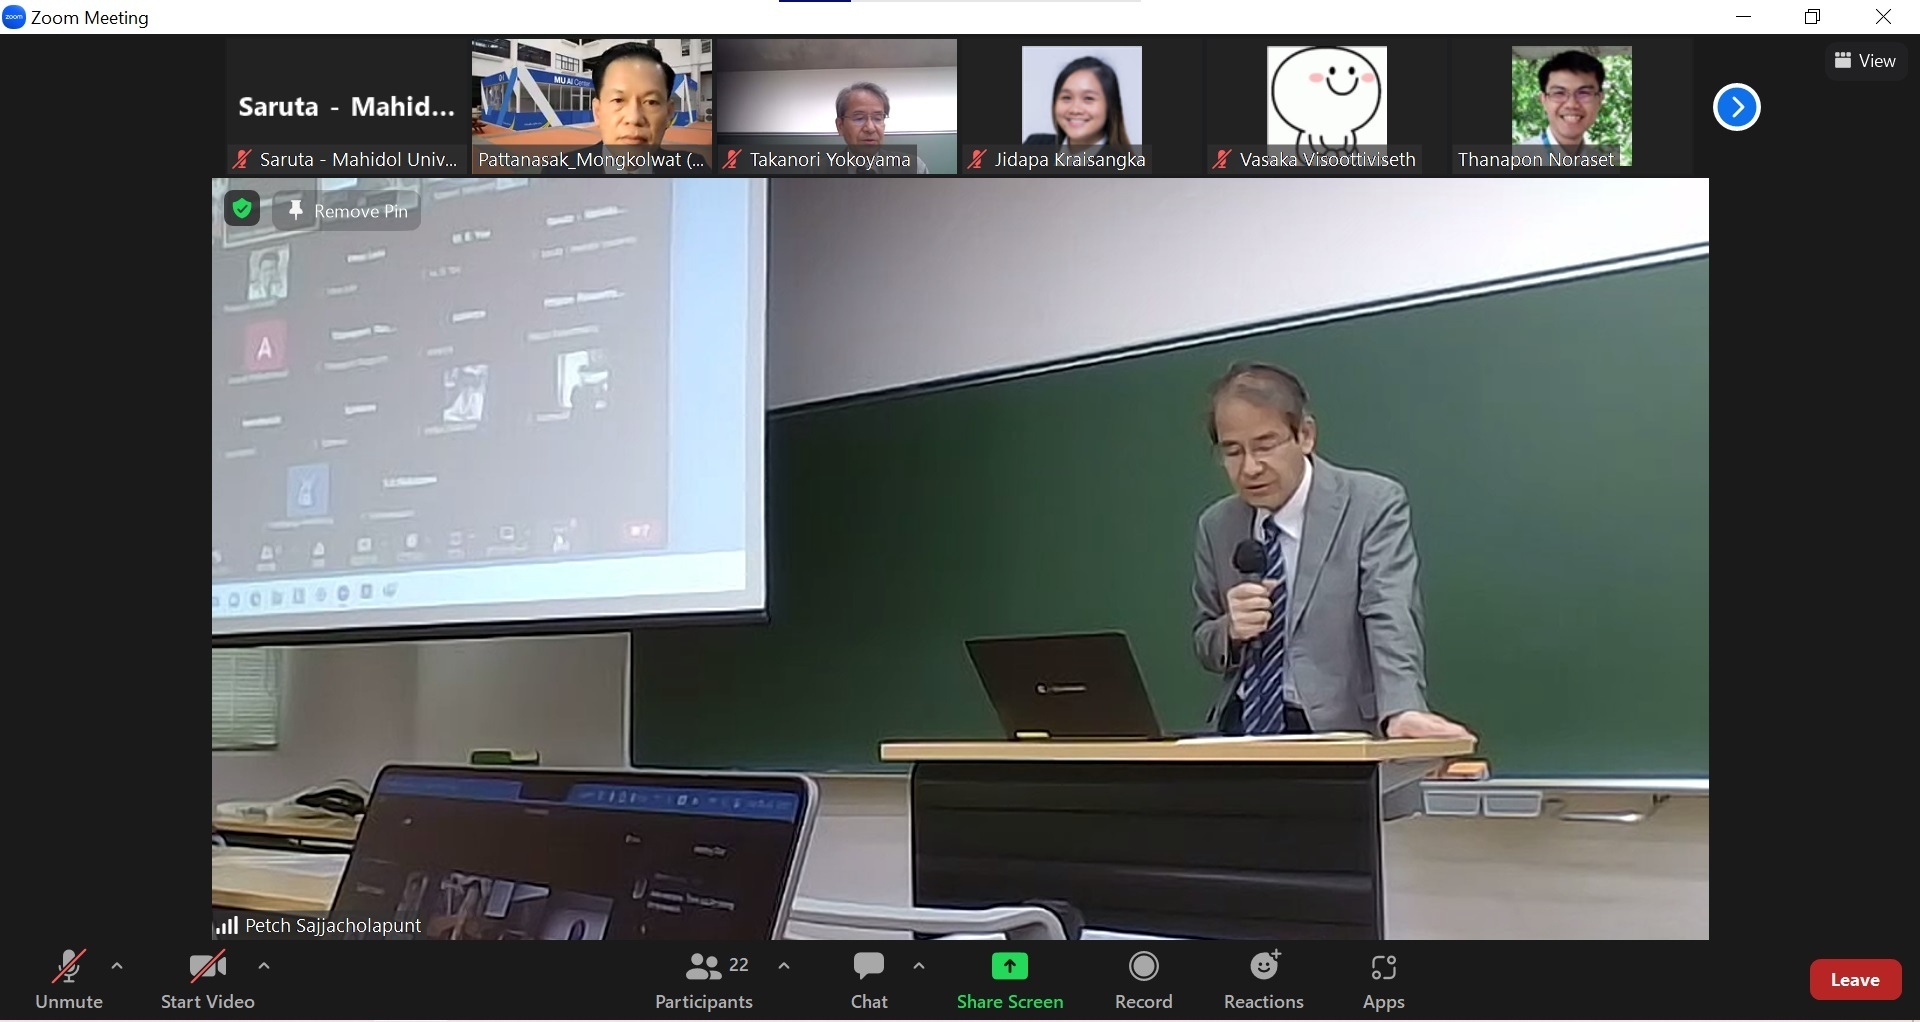Show next page of participant thumbnails
This screenshot has height=1022, width=1920.
click(1736, 107)
